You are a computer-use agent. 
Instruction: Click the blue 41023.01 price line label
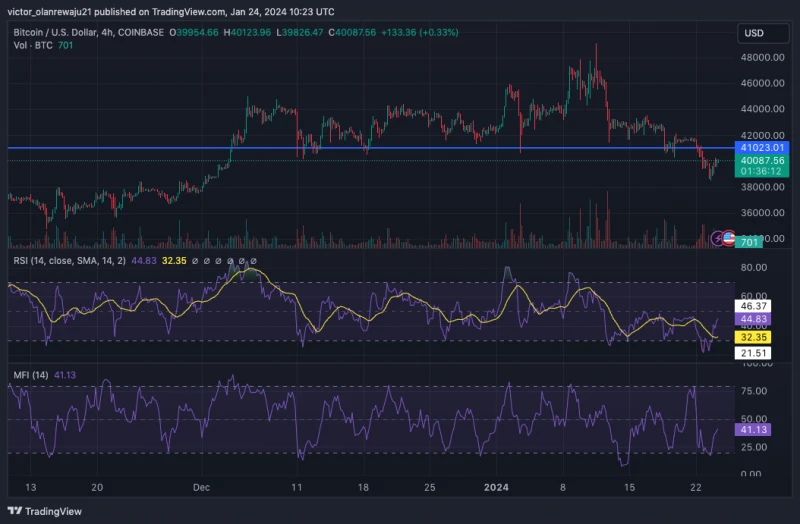point(760,147)
